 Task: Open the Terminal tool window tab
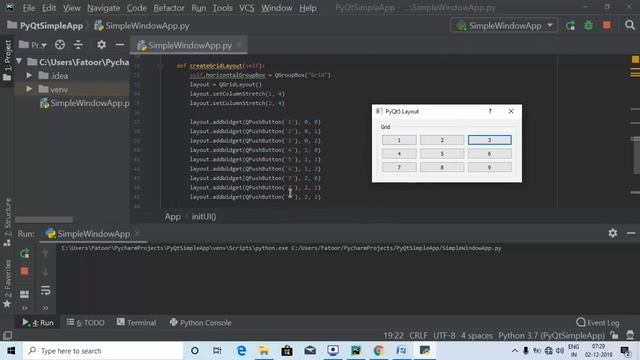(x=136, y=323)
